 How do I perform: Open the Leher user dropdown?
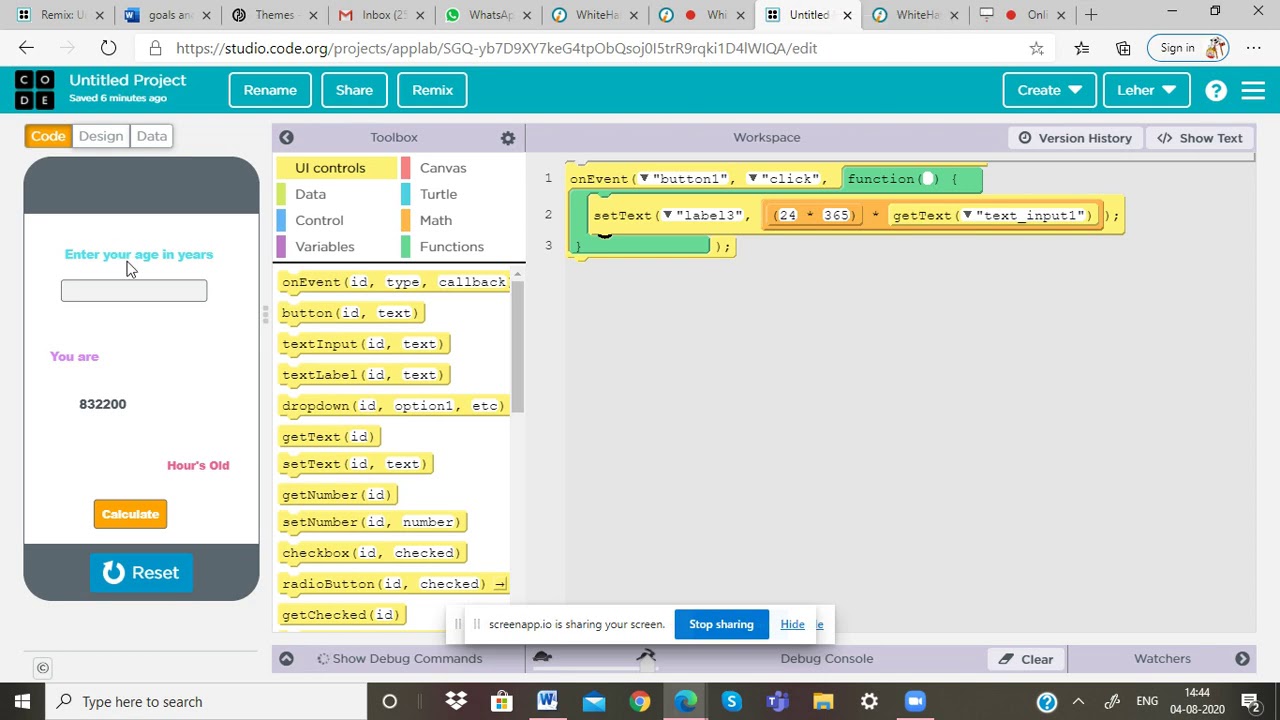point(1146,90)
